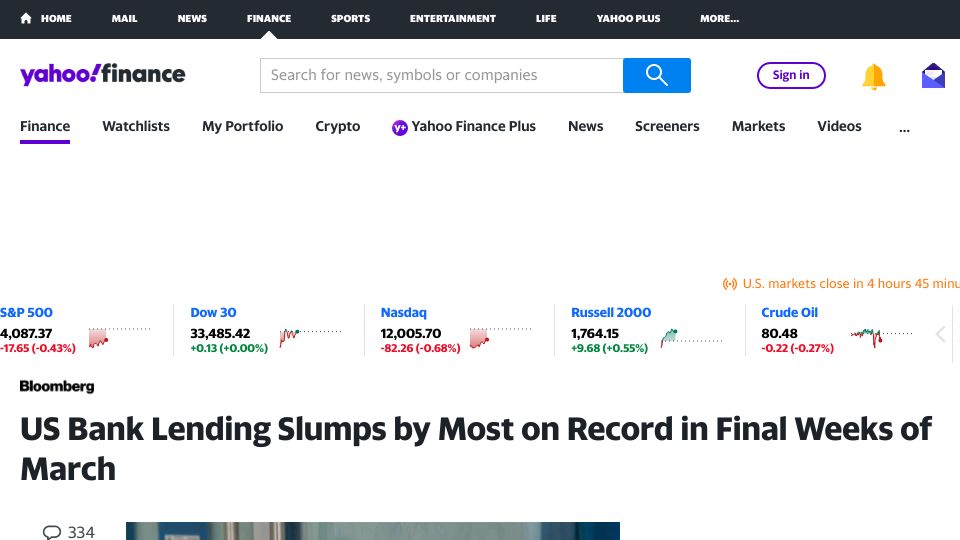
Task: Click the Nasdaq mini sparkline chart
Action: pyautogui.click(x=501, y=337)
